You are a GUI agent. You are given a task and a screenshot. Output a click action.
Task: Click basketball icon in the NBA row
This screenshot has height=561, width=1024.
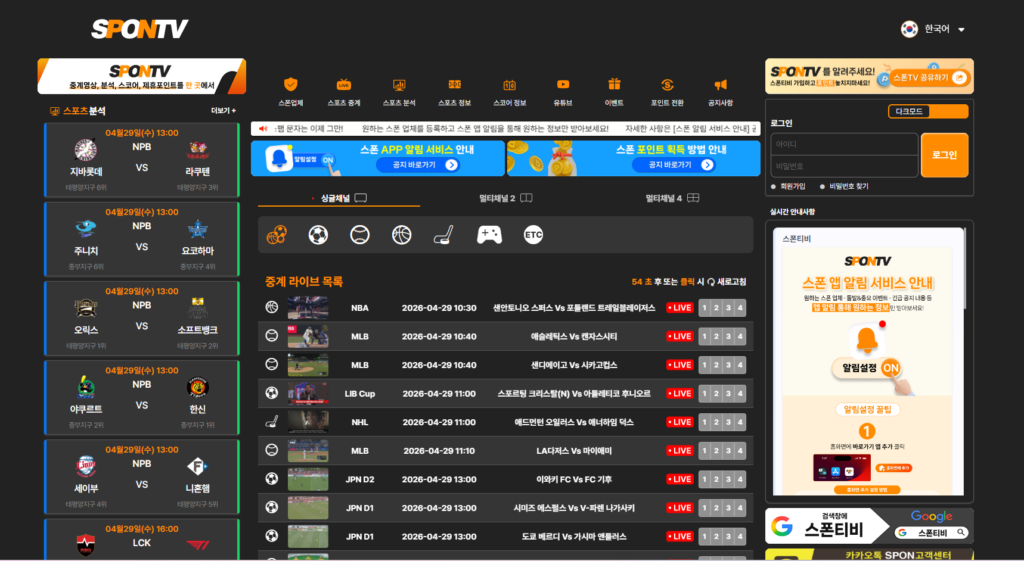(x=272, y=307)
